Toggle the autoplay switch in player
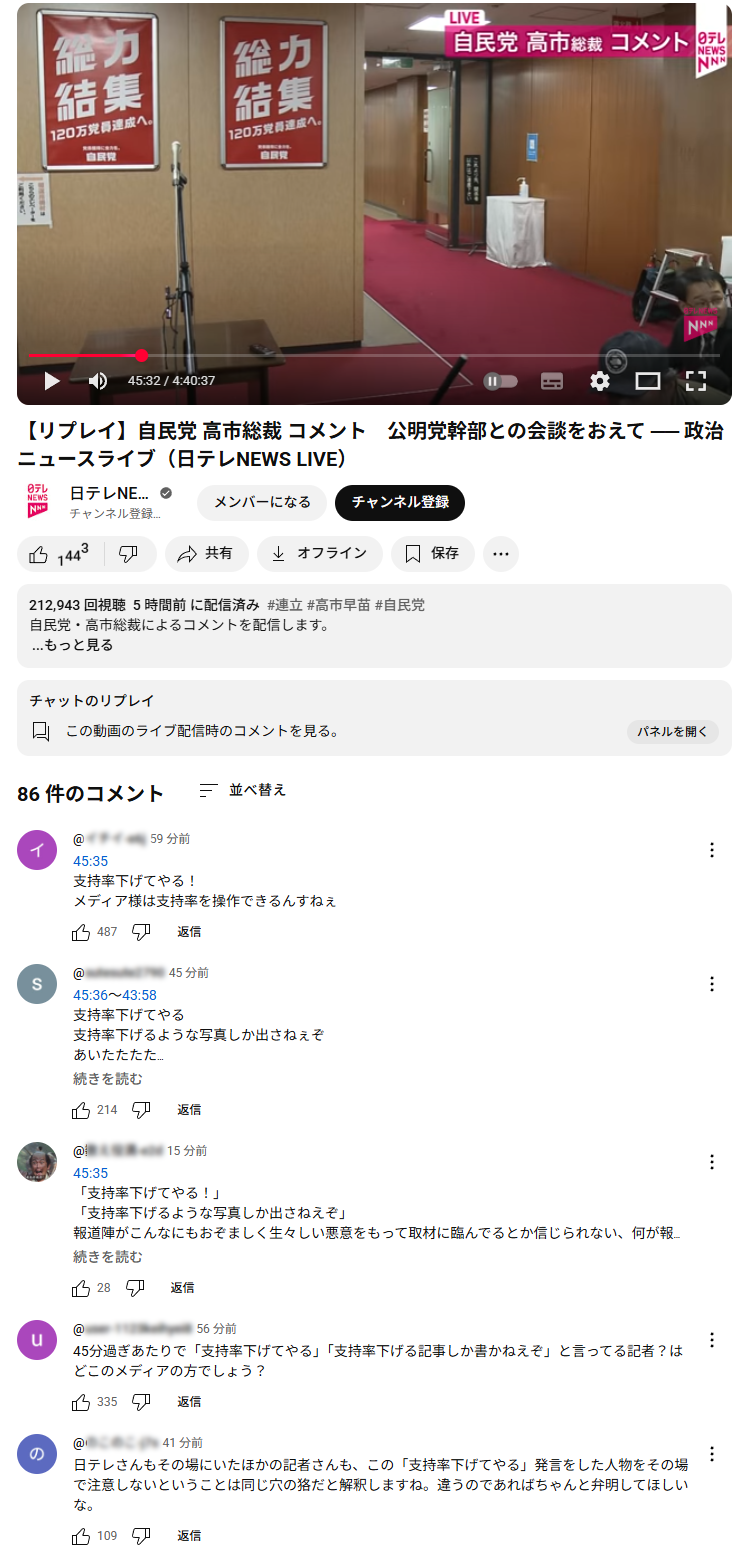This screenshot has height=1550, width=746. pos(501,381)
